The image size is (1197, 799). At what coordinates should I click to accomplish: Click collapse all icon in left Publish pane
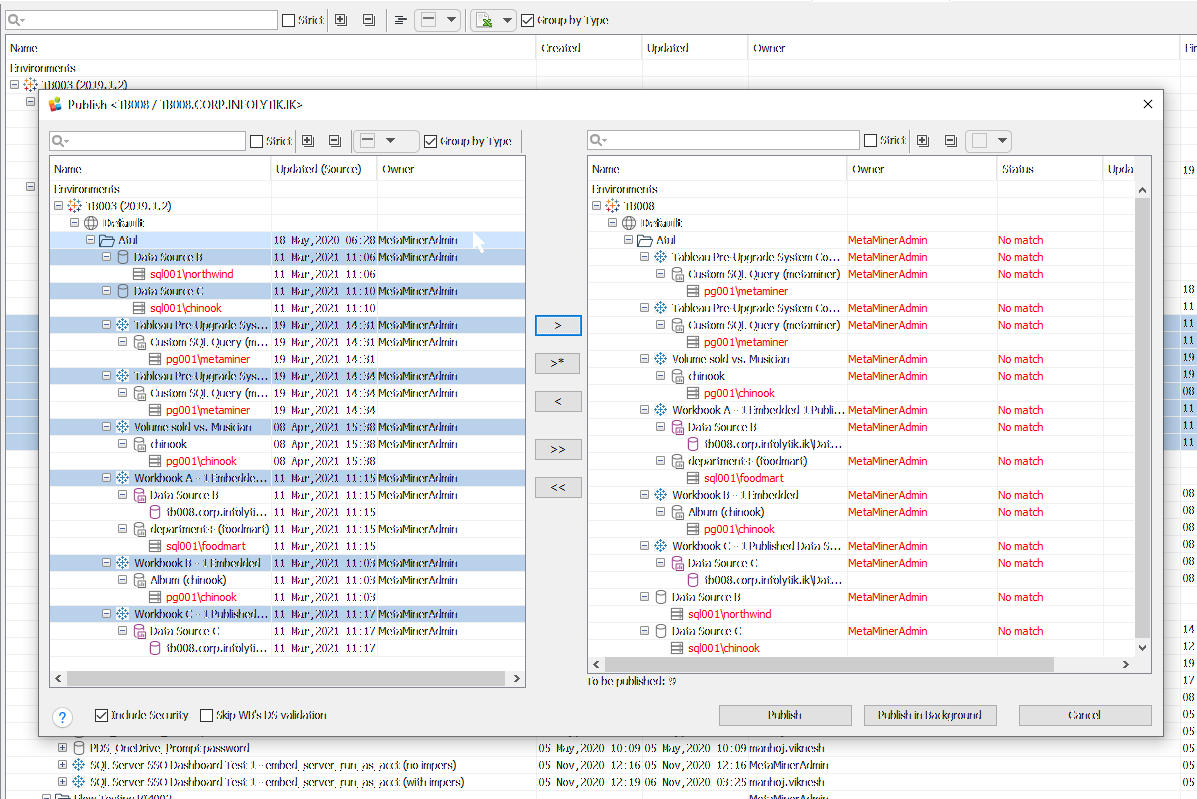pyautogui.click(x=334, y=140)
